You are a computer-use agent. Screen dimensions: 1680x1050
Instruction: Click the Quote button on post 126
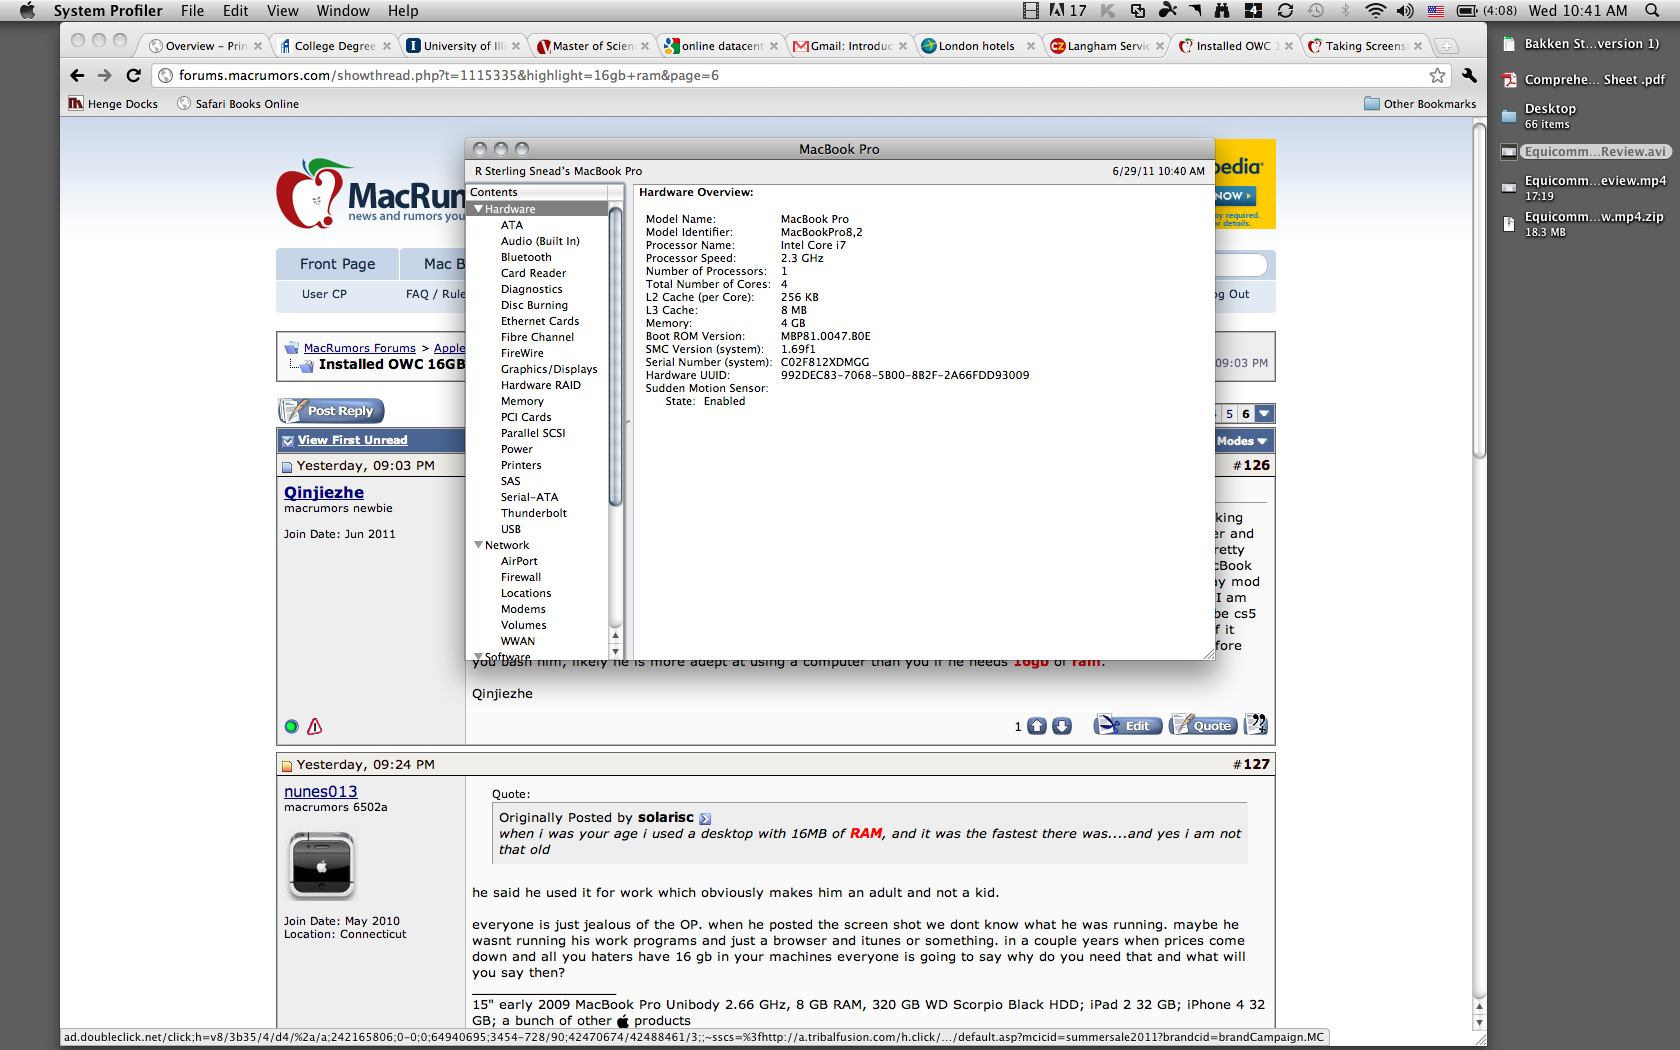click(x=1203, y=726)
